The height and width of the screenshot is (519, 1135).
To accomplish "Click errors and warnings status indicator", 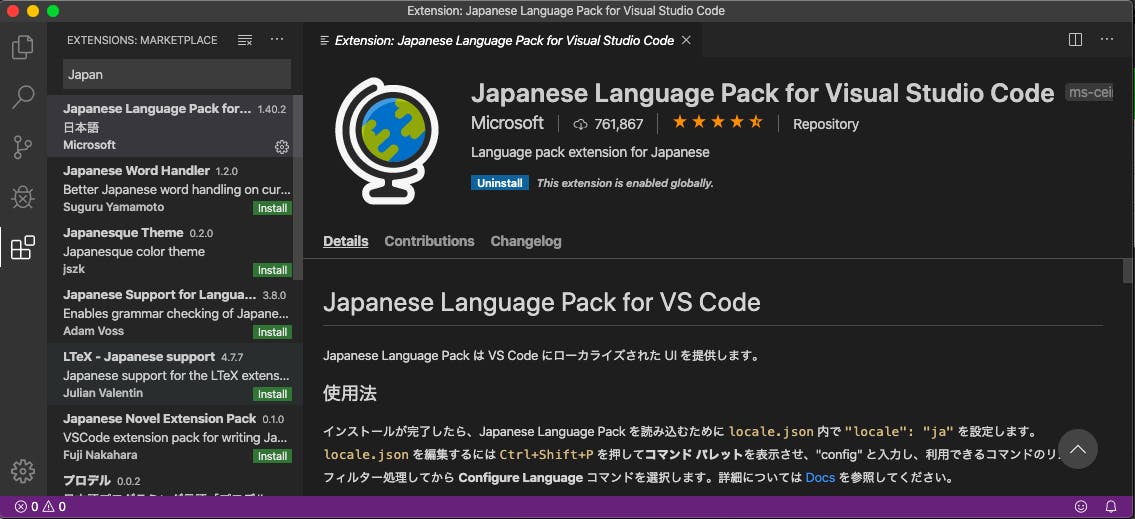I will 41,507.
